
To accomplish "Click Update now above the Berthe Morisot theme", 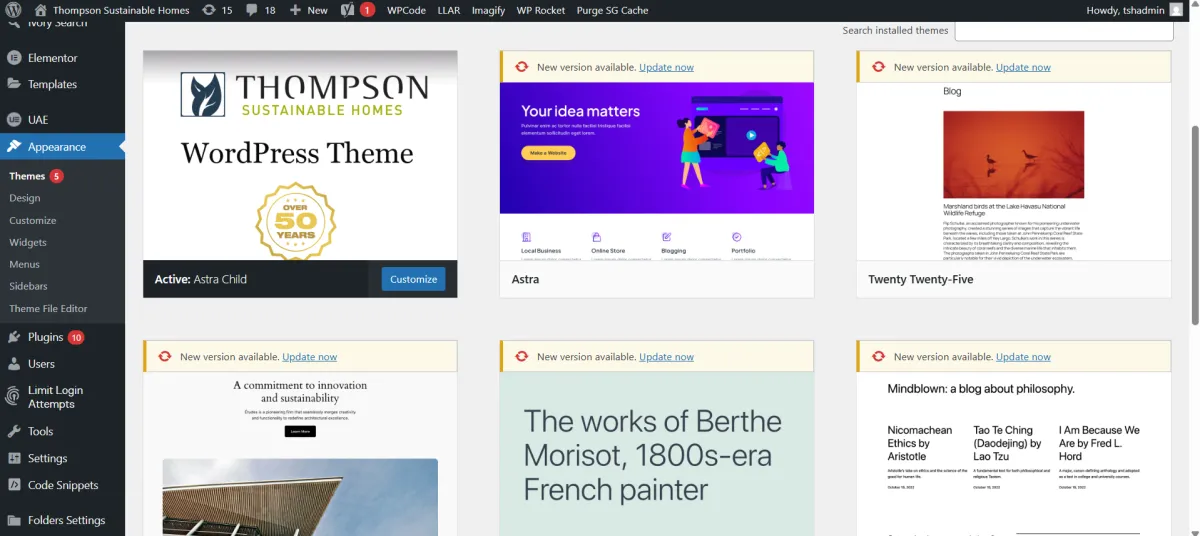I will pos(666,356).
